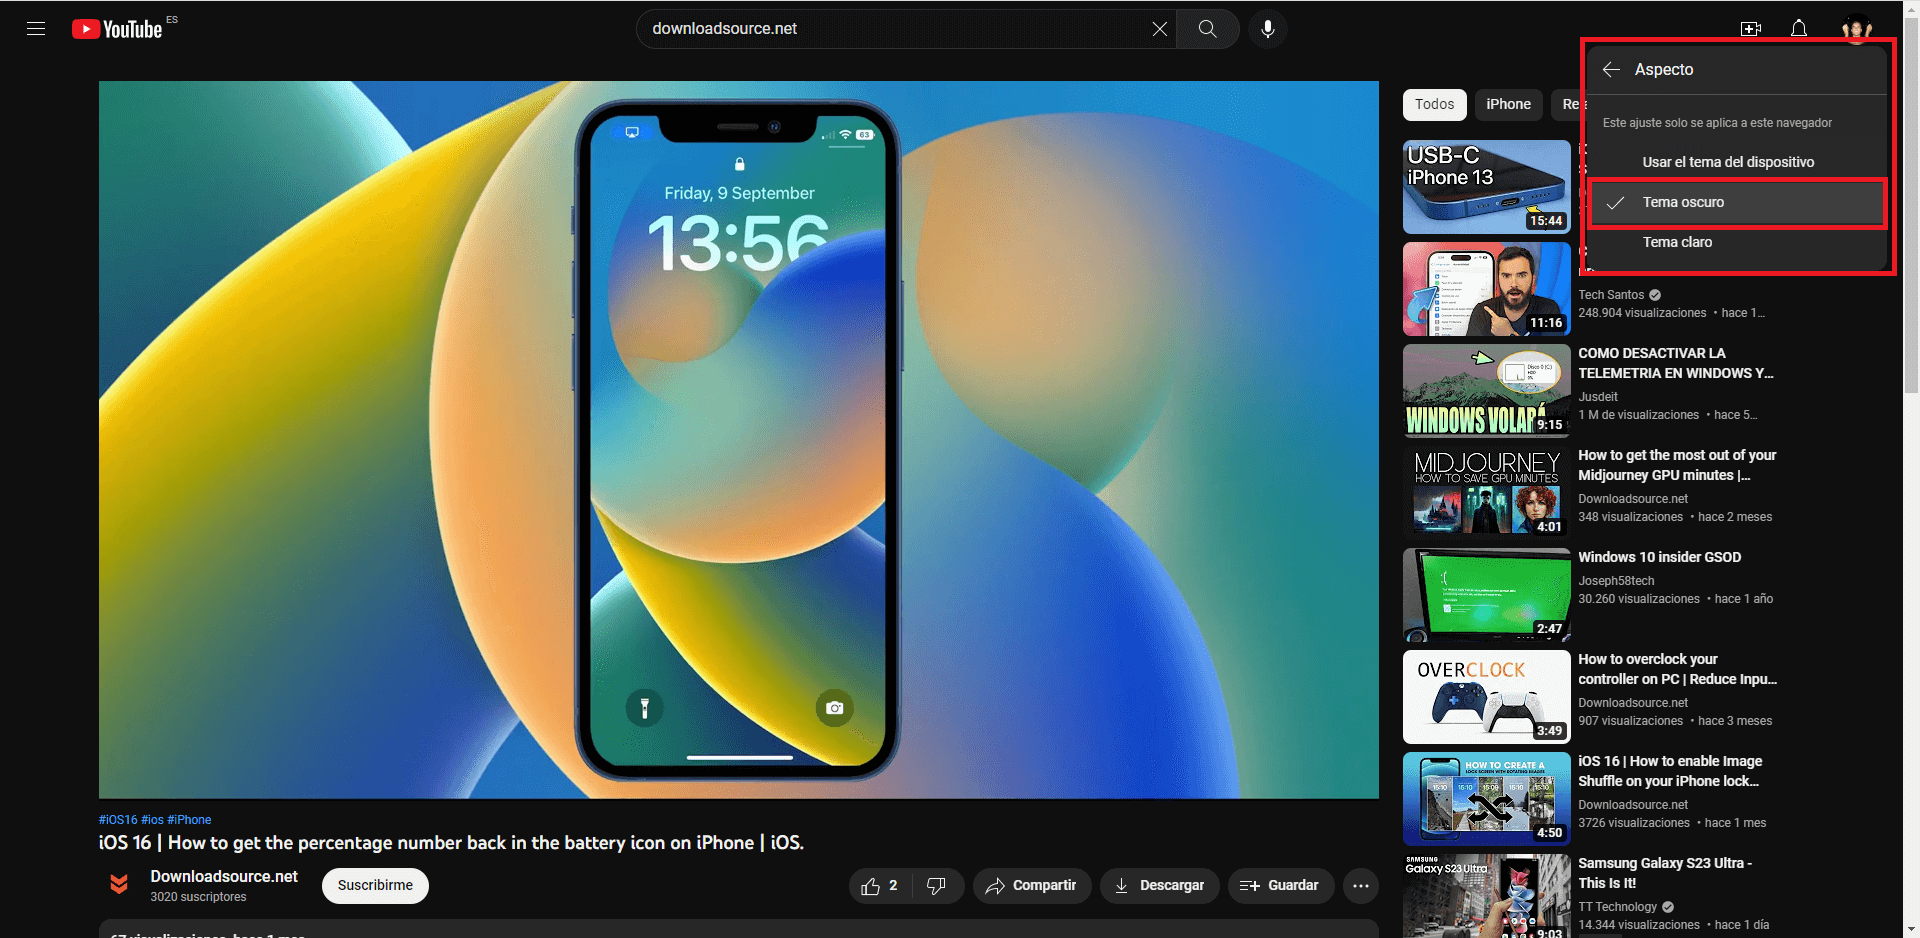Screen dimensions: 1920x938
Task: Select Tema oscuro option
Action: pos(1737,202)
